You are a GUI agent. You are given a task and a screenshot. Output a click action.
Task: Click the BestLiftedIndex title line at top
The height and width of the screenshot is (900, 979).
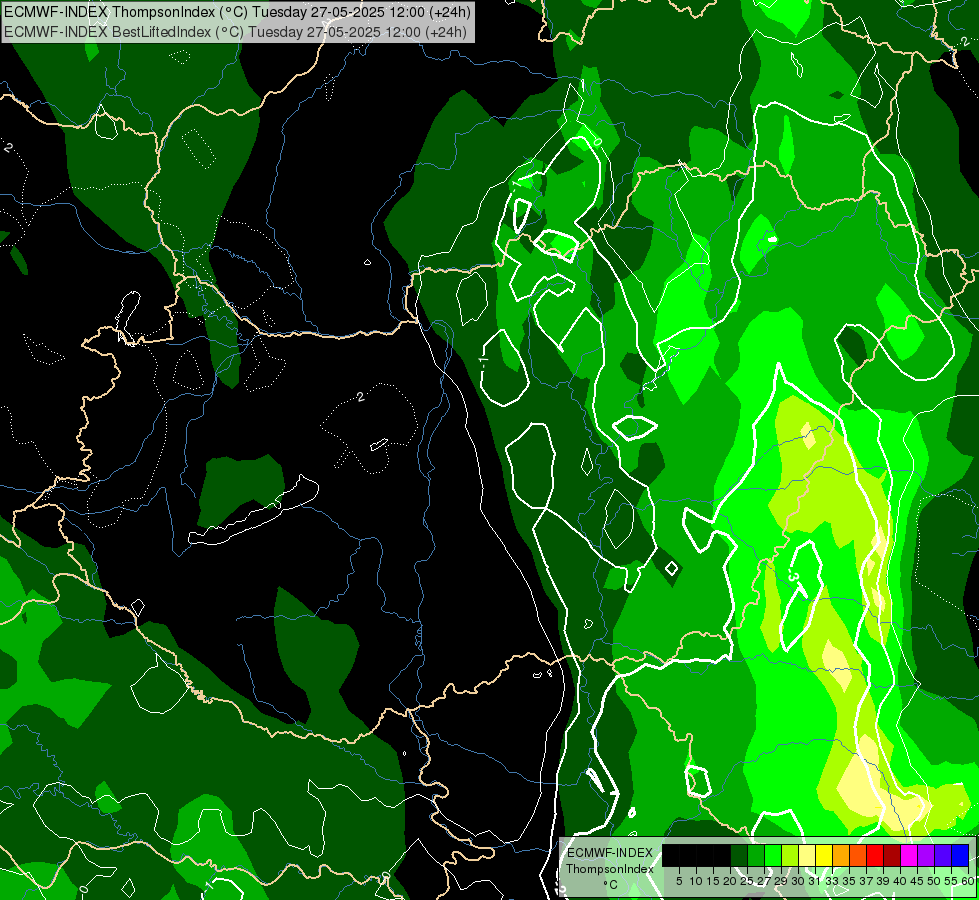click(235, 31)
